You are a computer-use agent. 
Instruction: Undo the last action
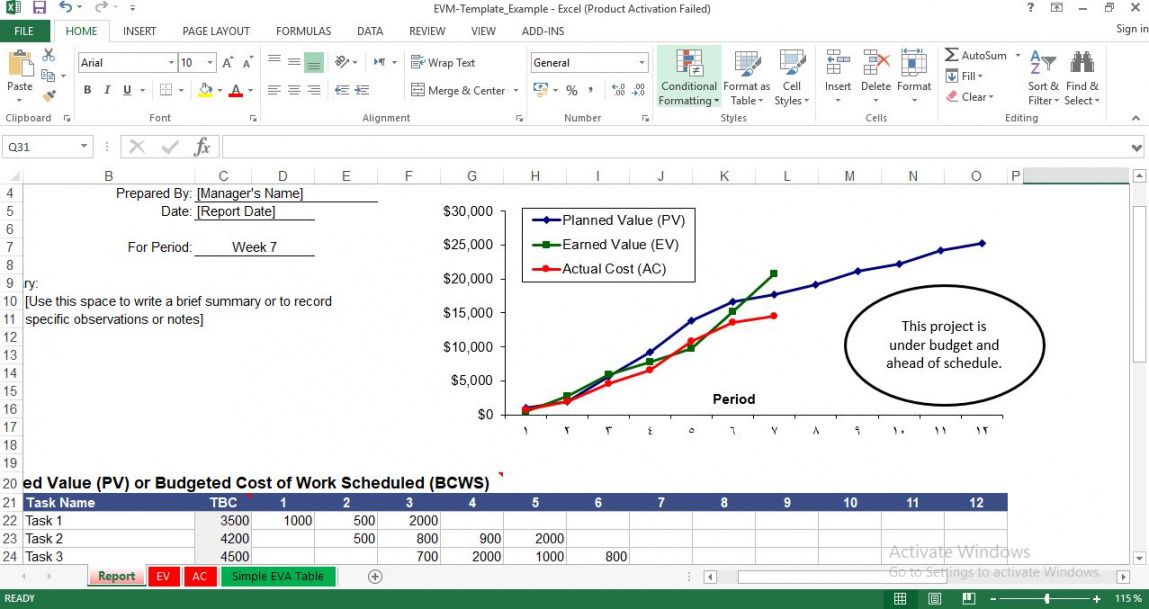65,8
